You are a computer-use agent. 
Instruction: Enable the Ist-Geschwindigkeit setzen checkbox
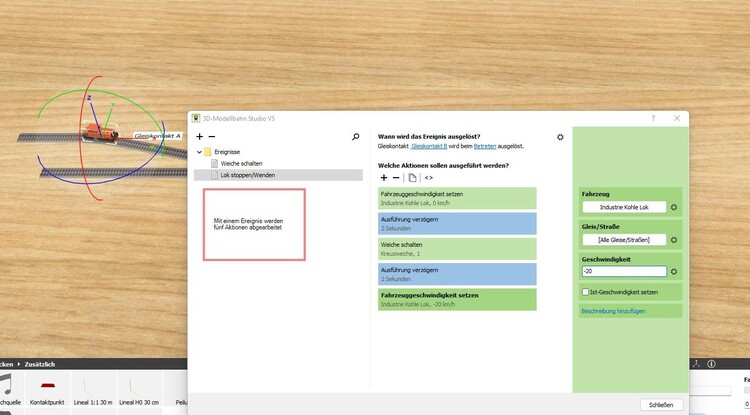click(x=585, y=292)
